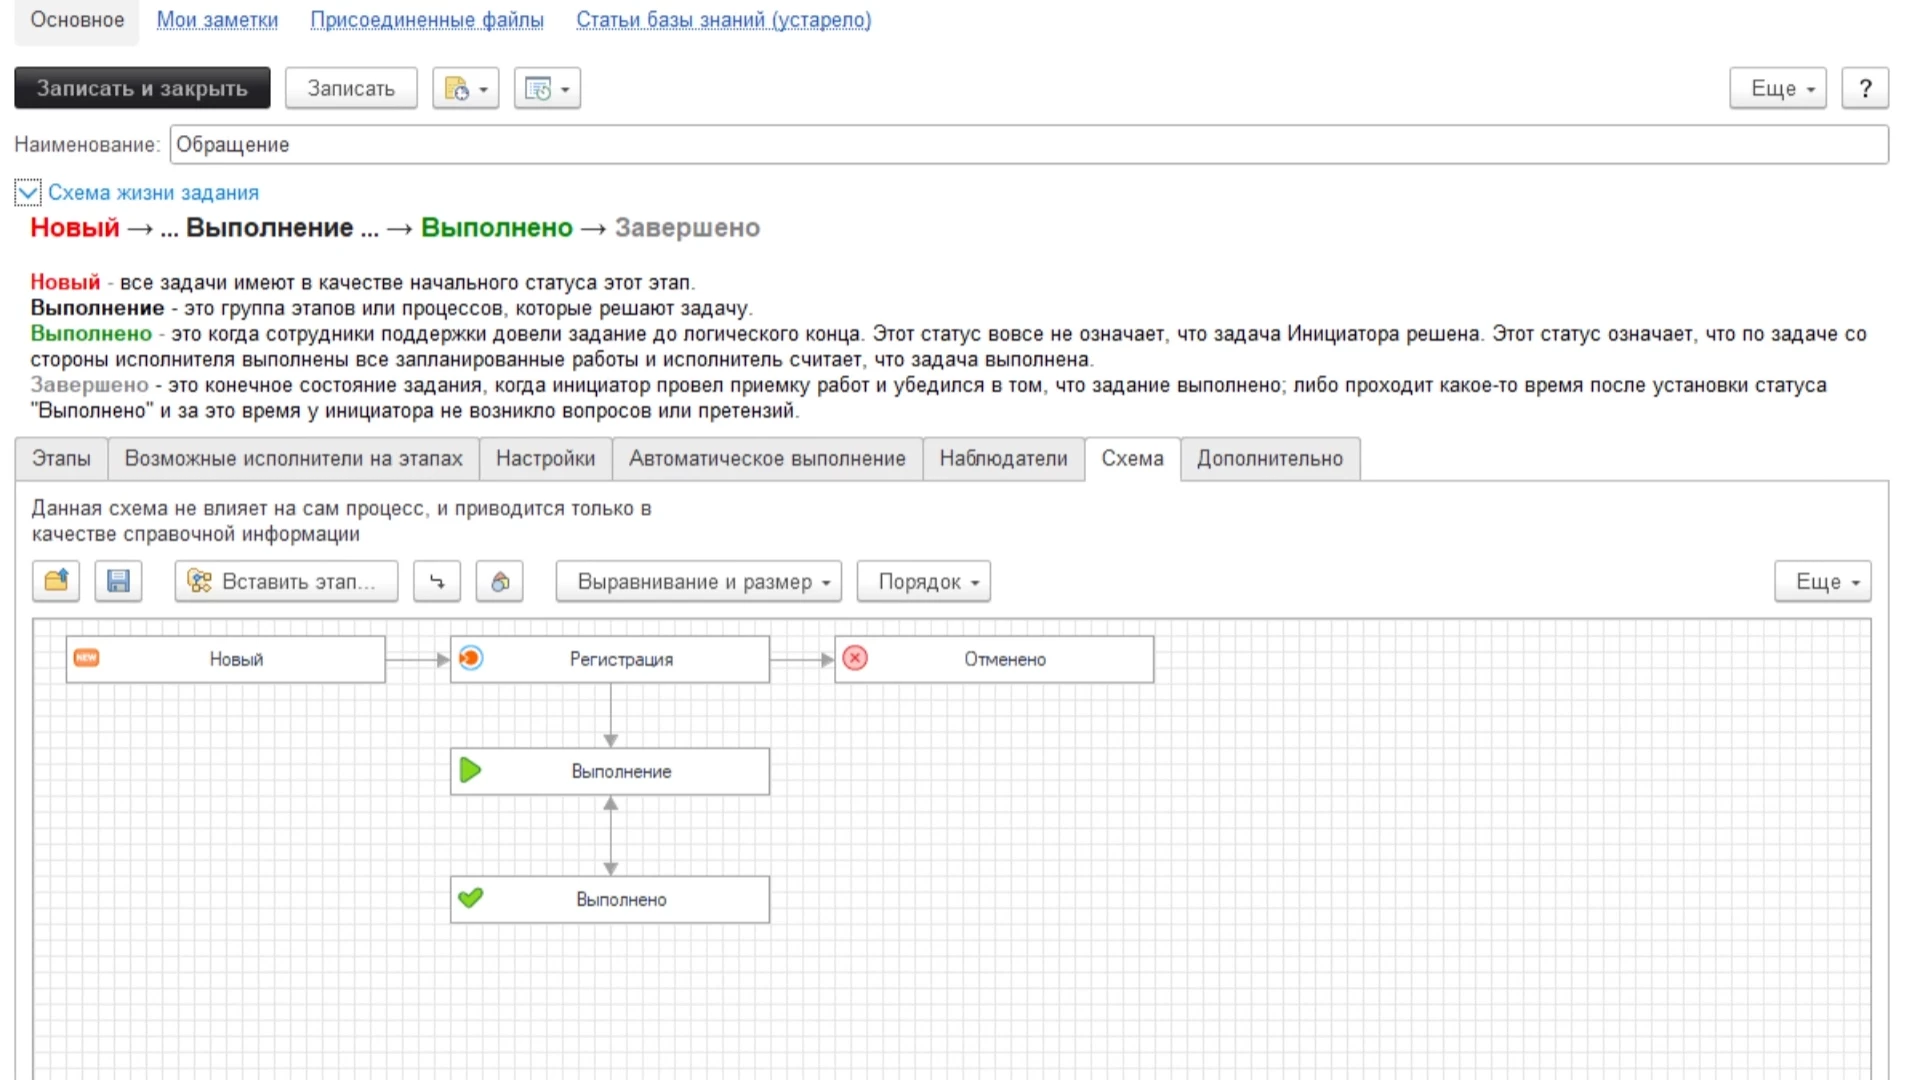Click the green play icon on Выполнение
1920x1080 pixels.
click(x=470, y=770)
